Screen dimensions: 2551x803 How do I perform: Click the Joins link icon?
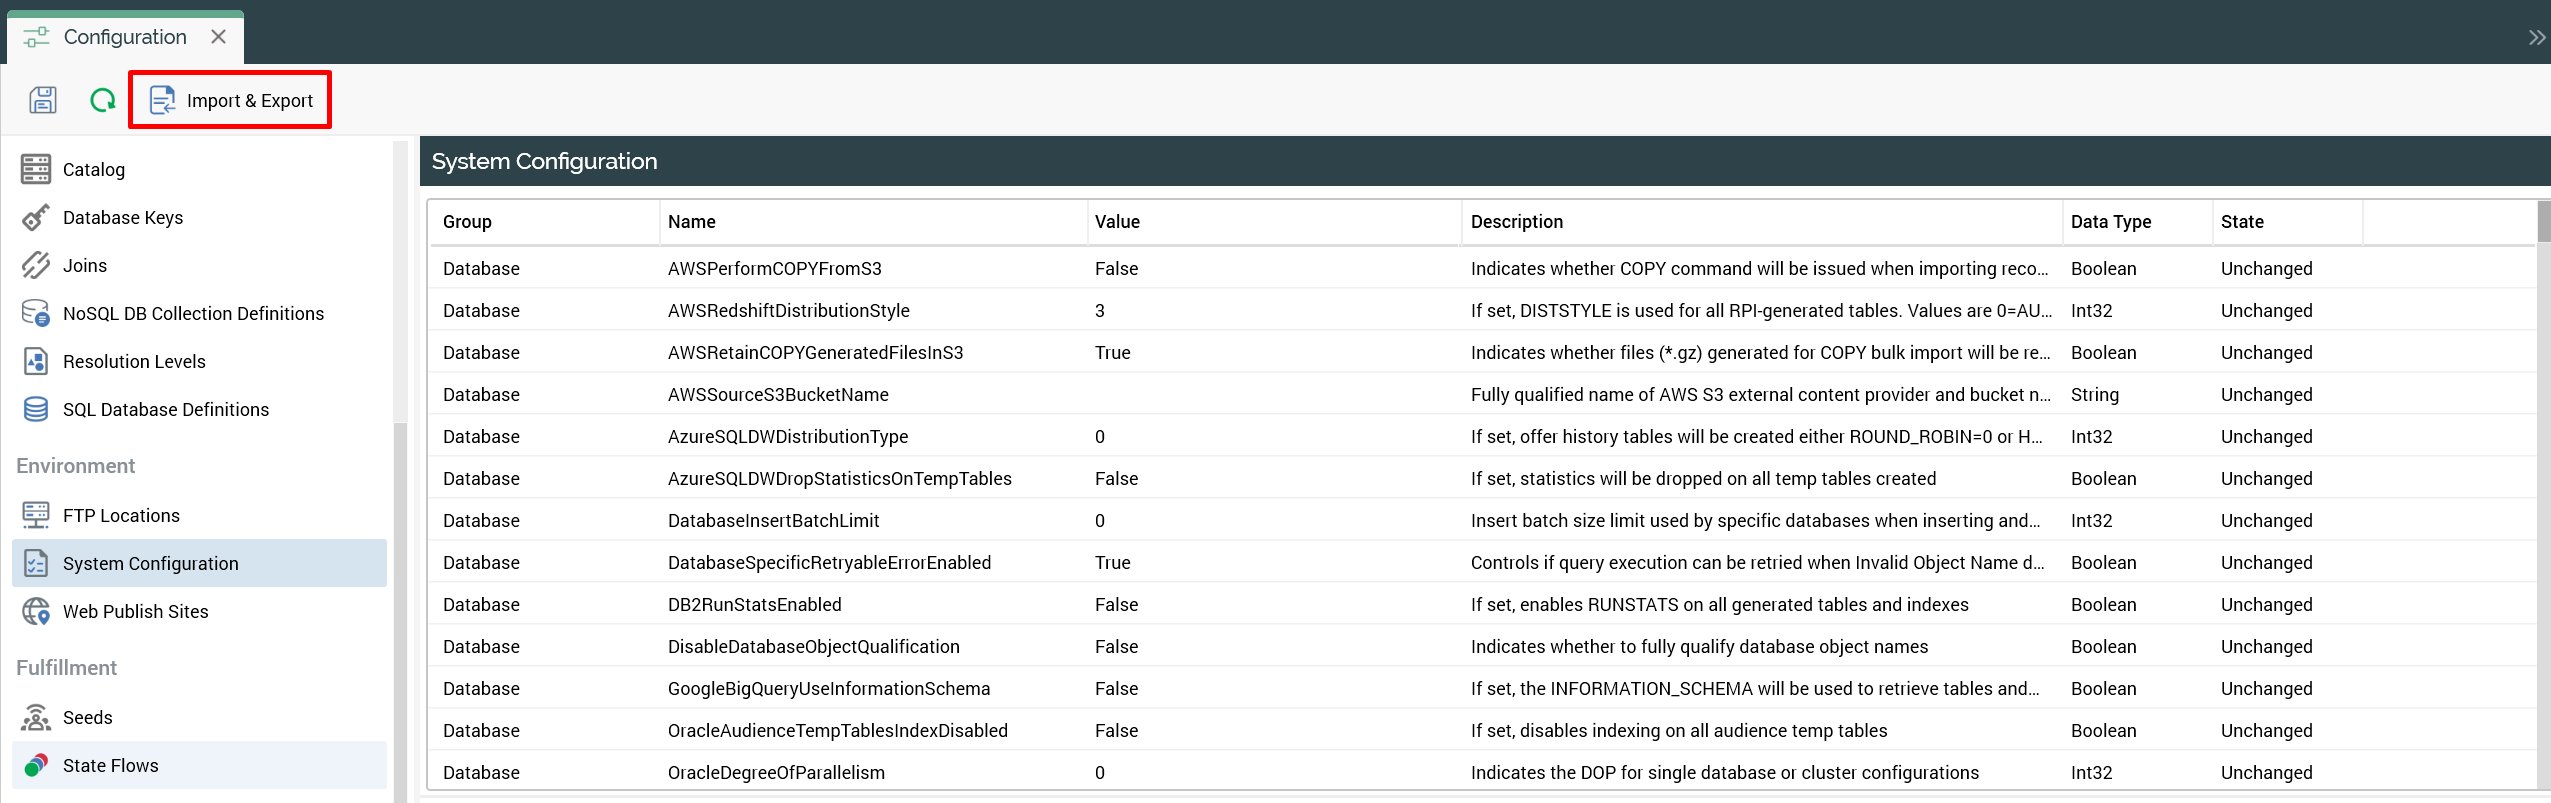(36, 266)
